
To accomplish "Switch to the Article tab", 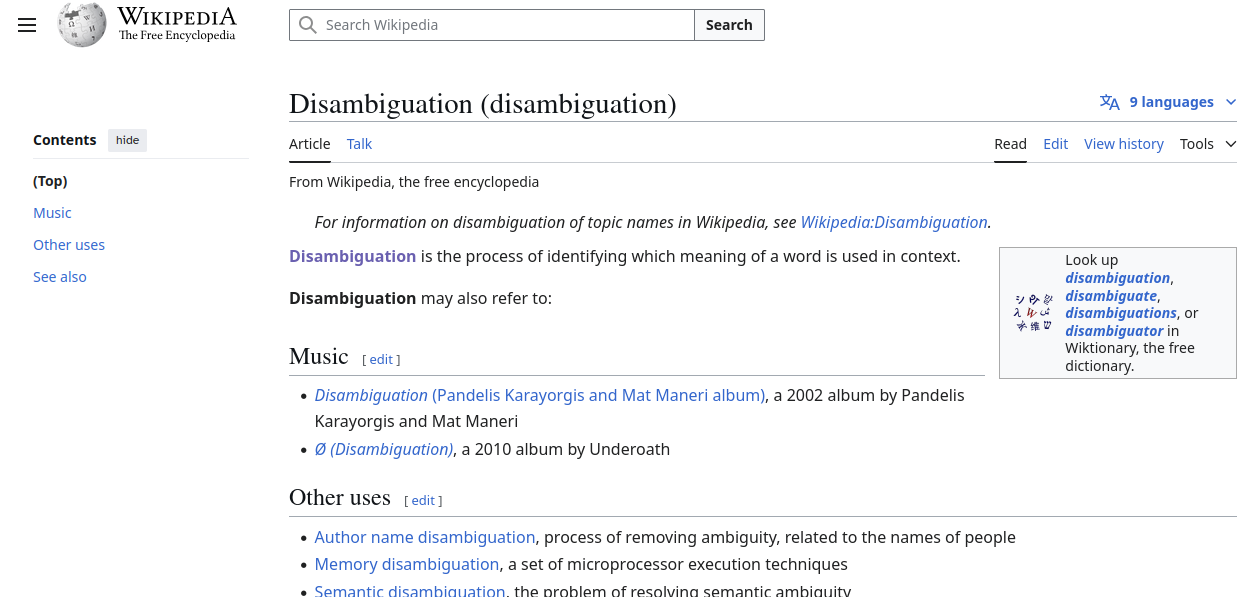I will 309,144.
